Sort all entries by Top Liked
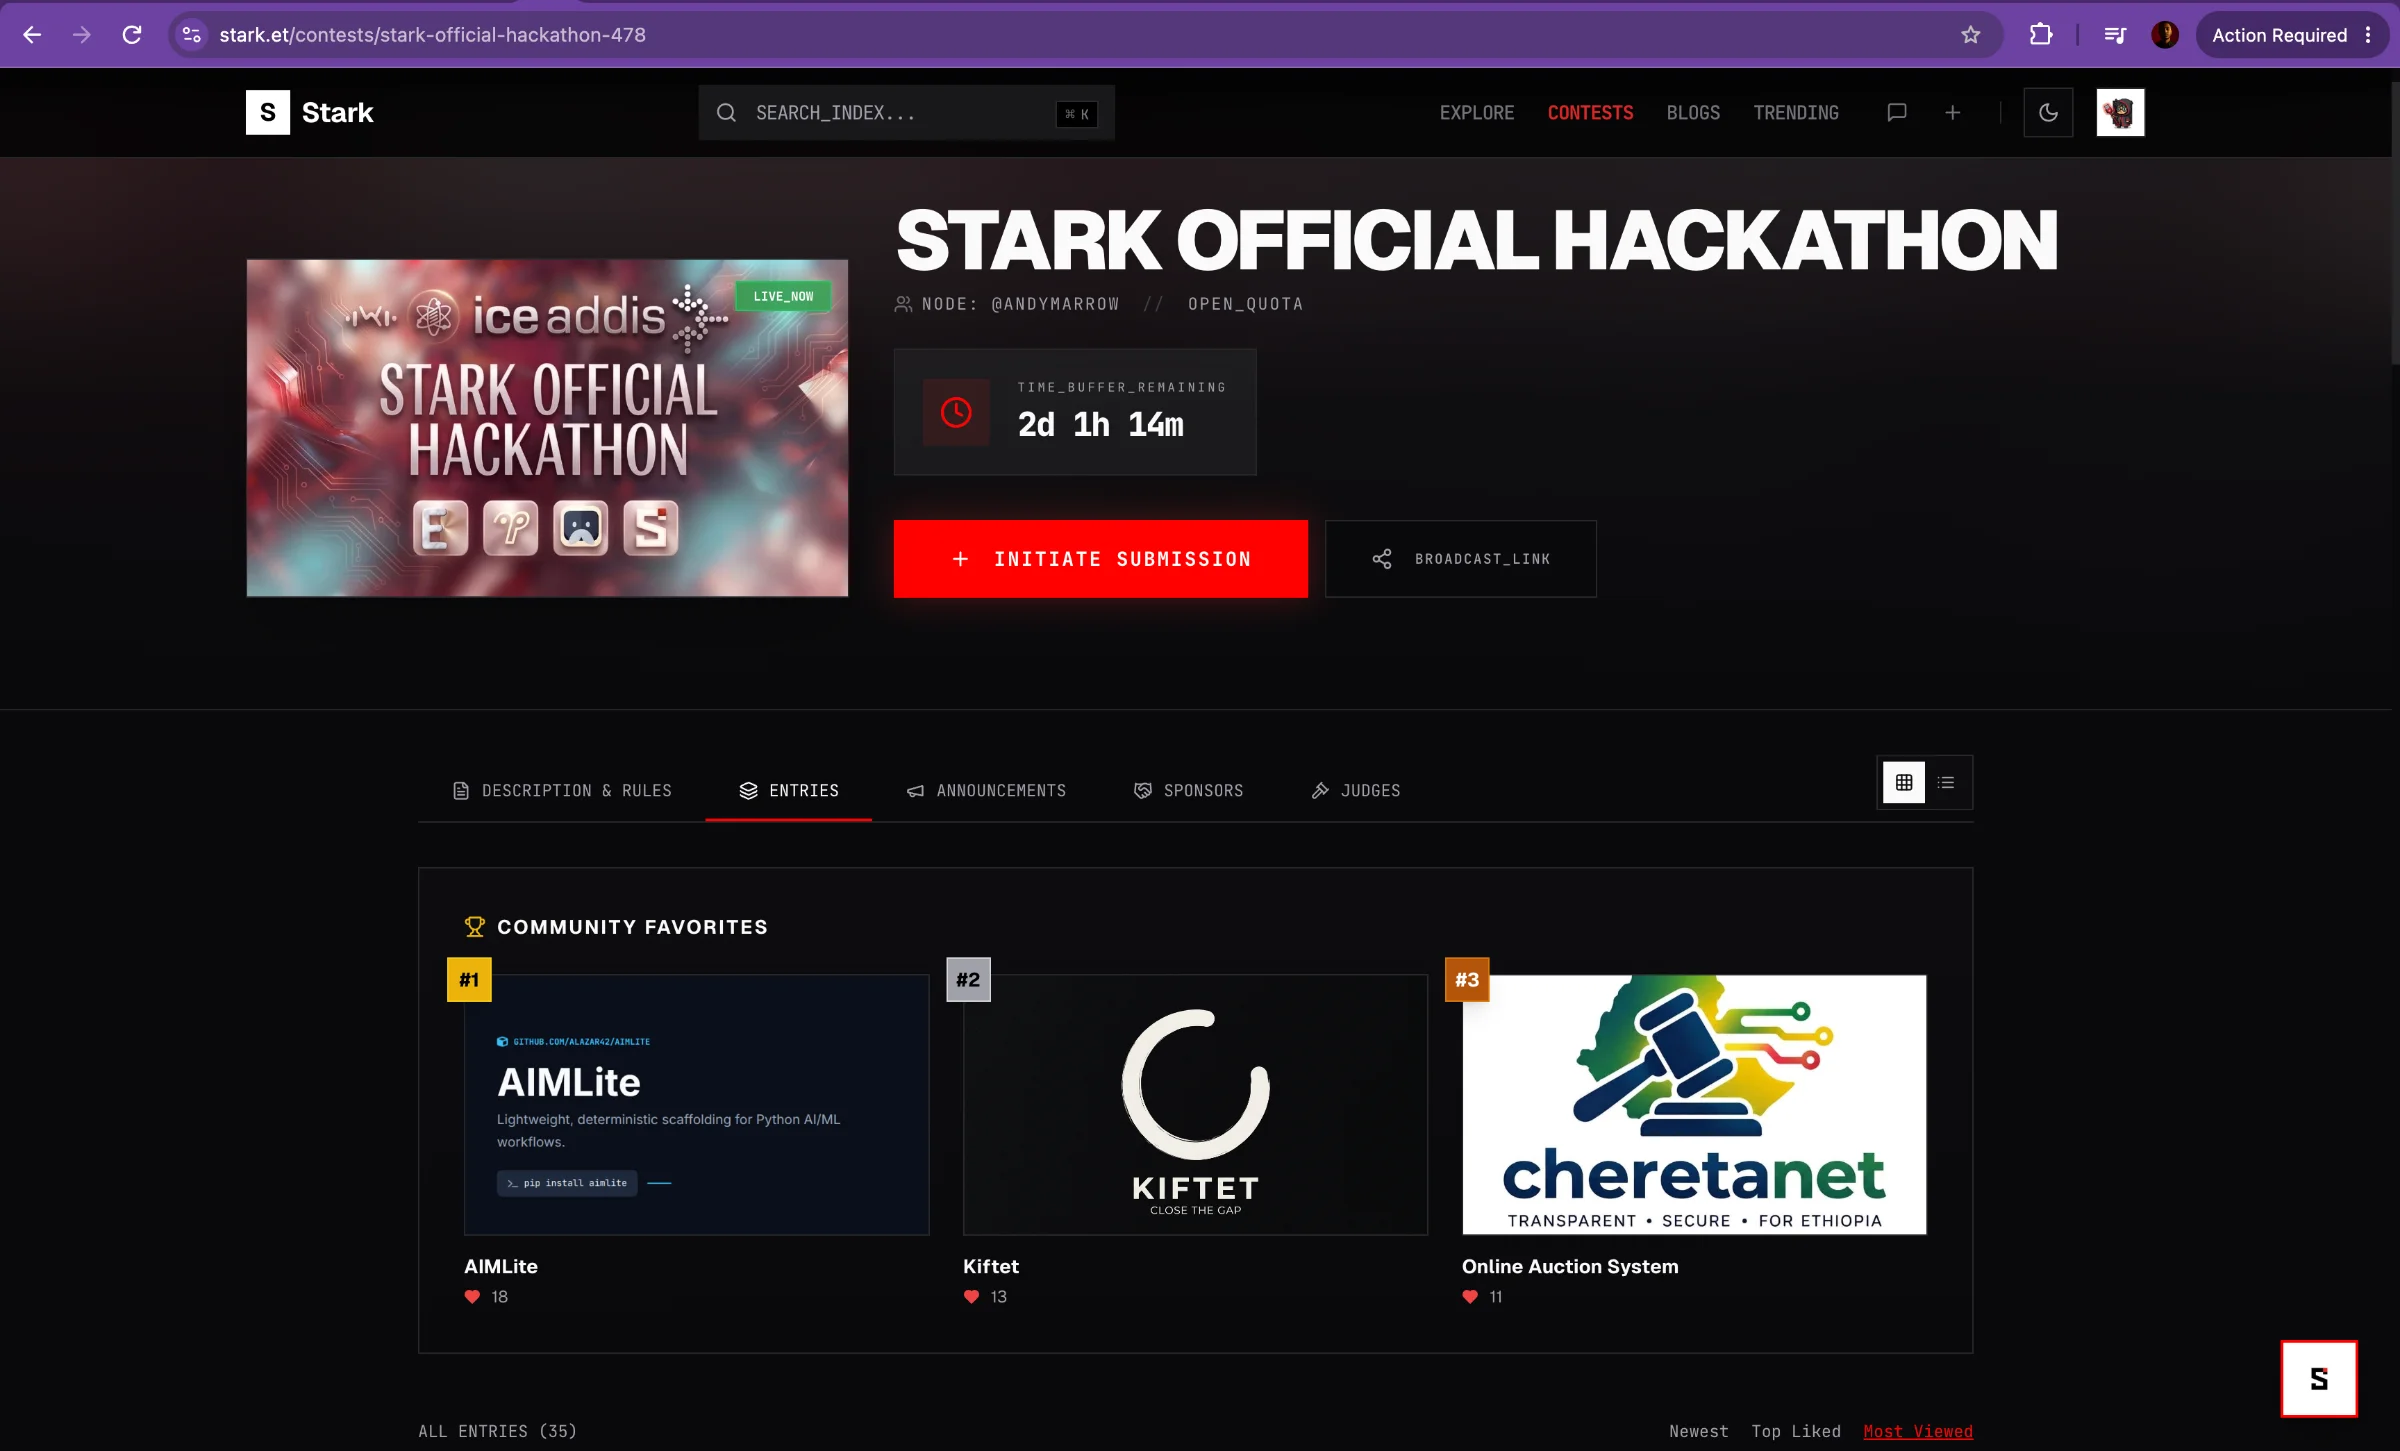Viewport: 2400px width, 1451px height. (1796, 1431)
